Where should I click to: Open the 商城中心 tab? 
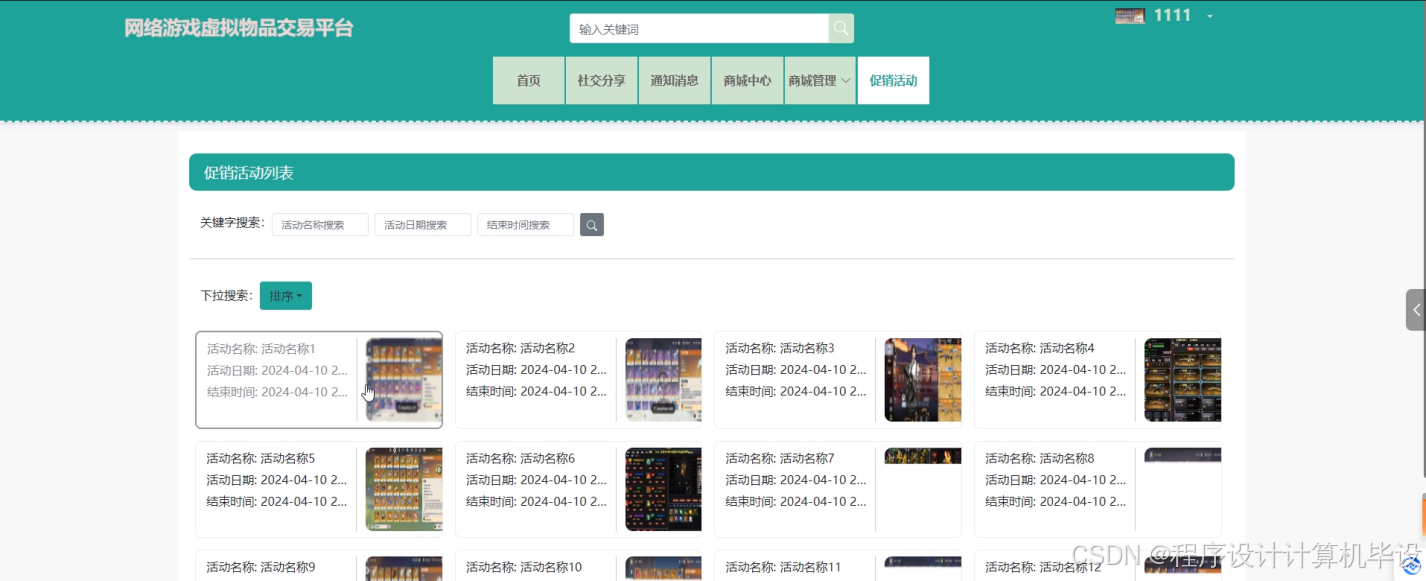pyautogui.click(x=748, y=80)
